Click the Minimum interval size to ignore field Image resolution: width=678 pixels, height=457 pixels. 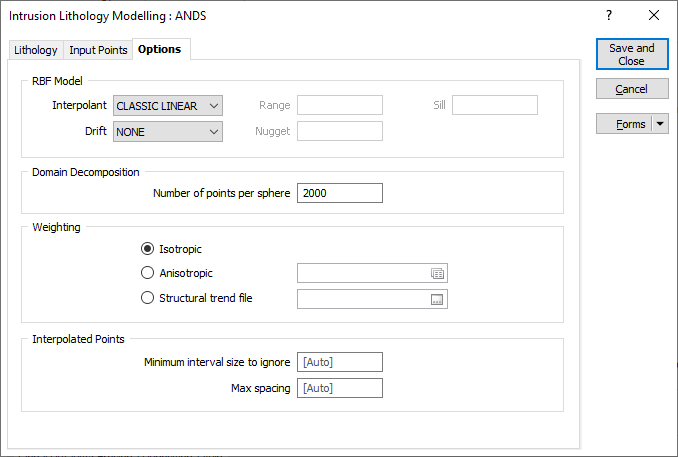click(x=340, y=362)
